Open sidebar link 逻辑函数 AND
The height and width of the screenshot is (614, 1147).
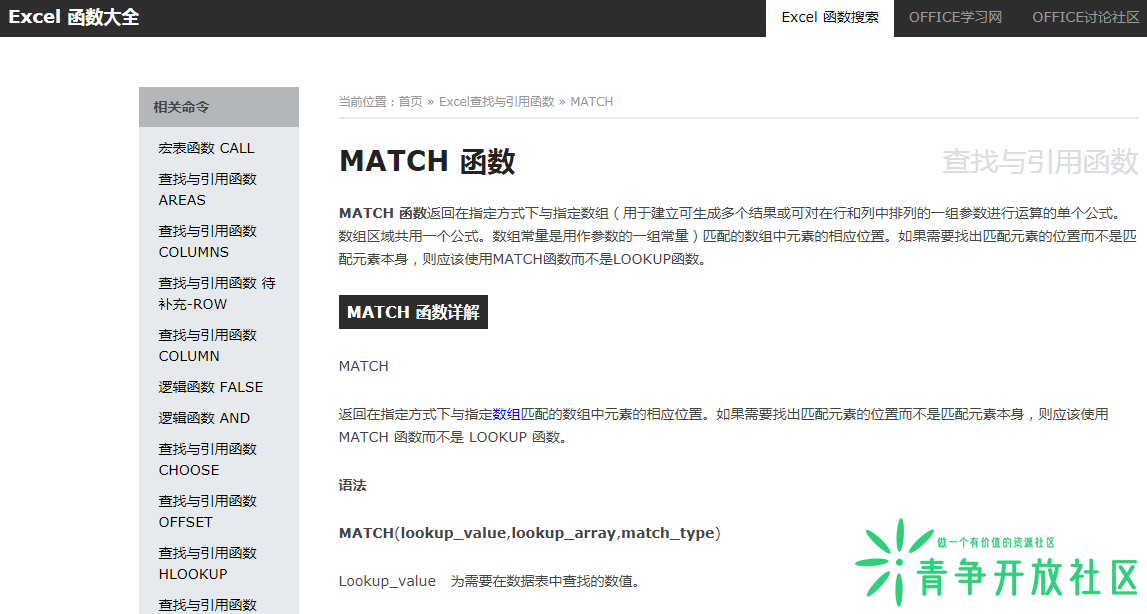204,418
